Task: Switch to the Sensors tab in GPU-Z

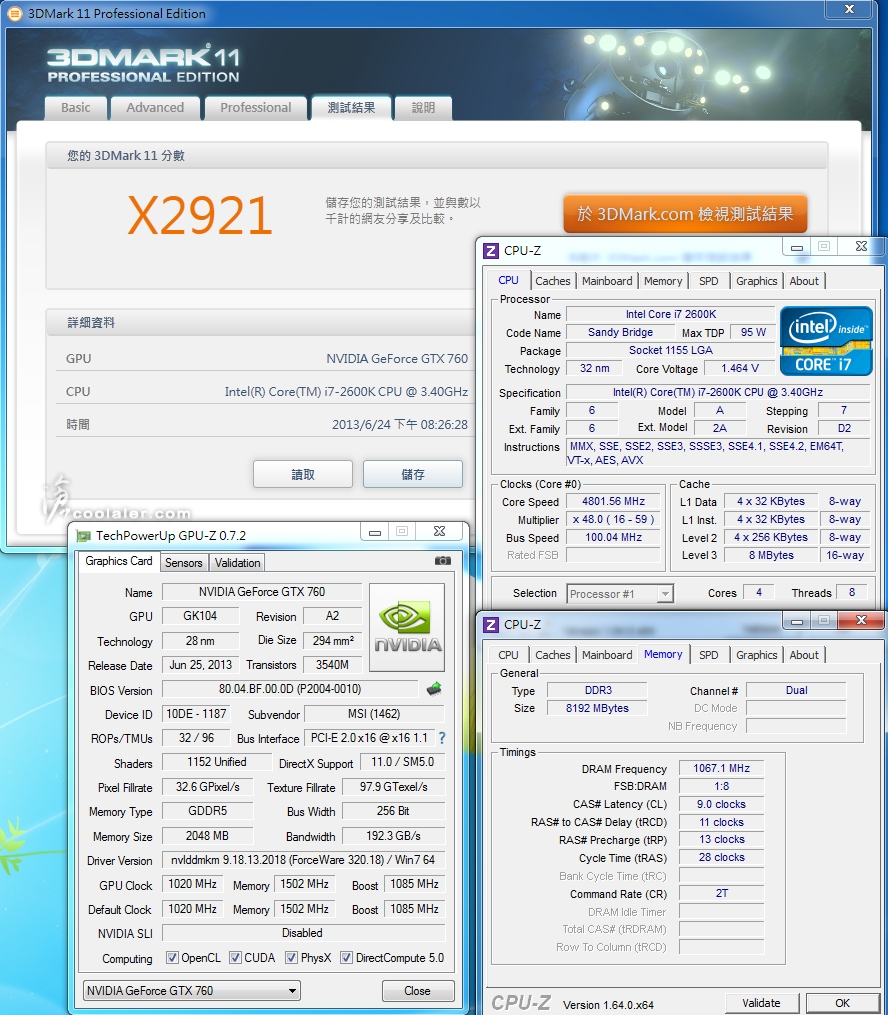Action: [x=184, y=563]
